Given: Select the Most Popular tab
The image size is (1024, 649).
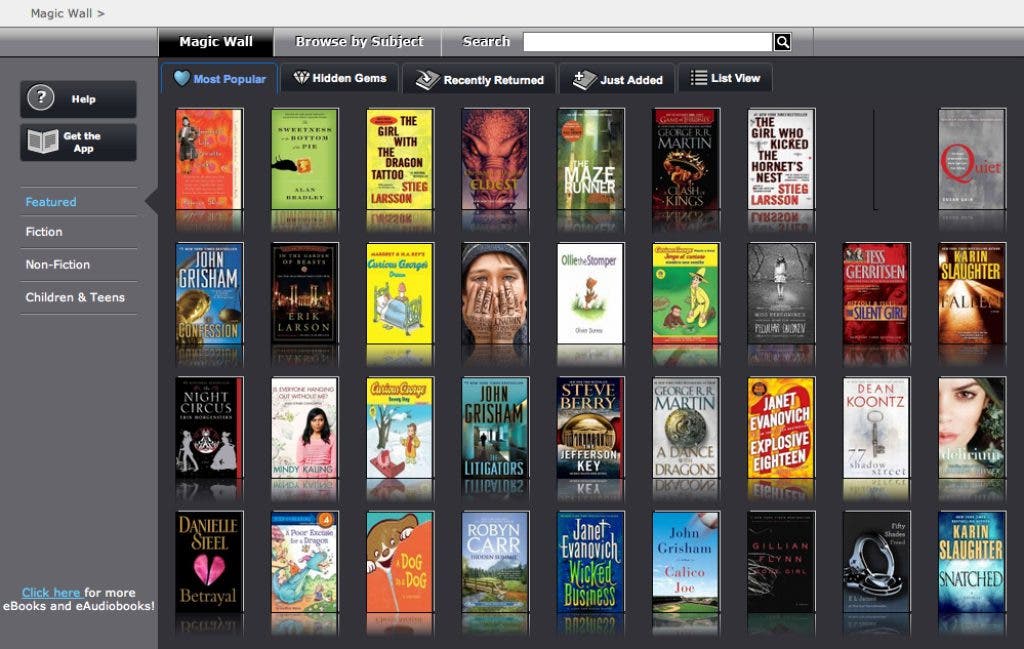Looking at the screenshot, I should [219, 79].
